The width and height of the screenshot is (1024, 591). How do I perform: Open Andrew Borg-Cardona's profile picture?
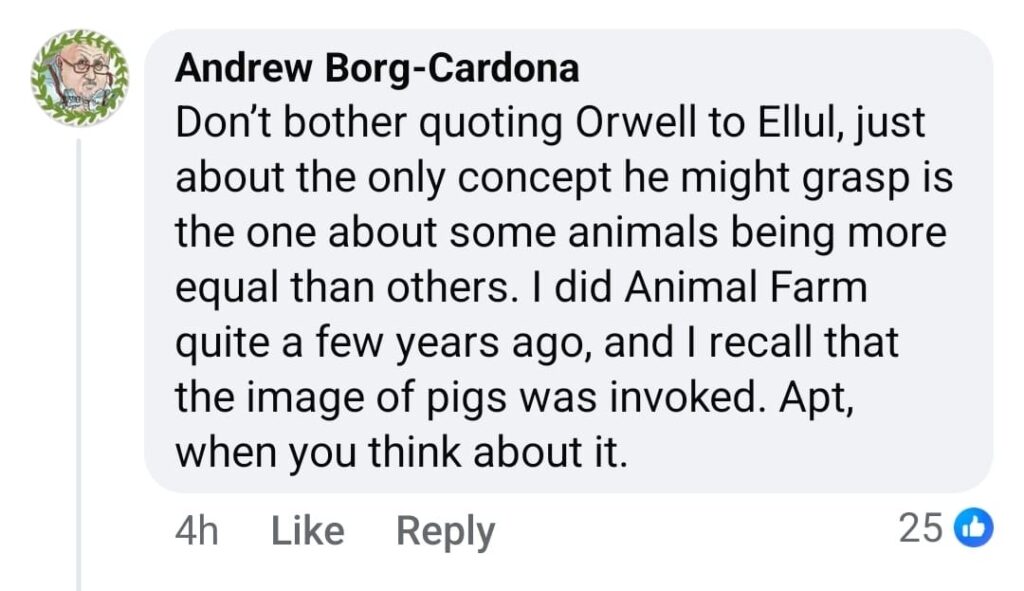coord(80,78)
